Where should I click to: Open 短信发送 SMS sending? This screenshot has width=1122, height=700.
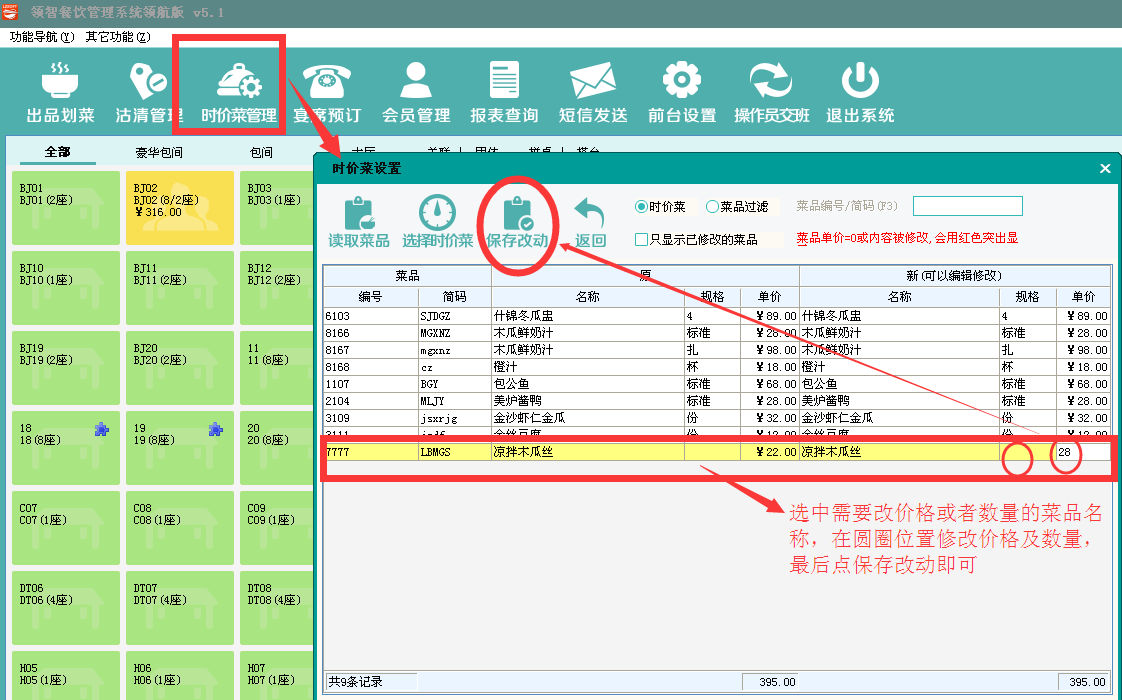tap(593, 92)
